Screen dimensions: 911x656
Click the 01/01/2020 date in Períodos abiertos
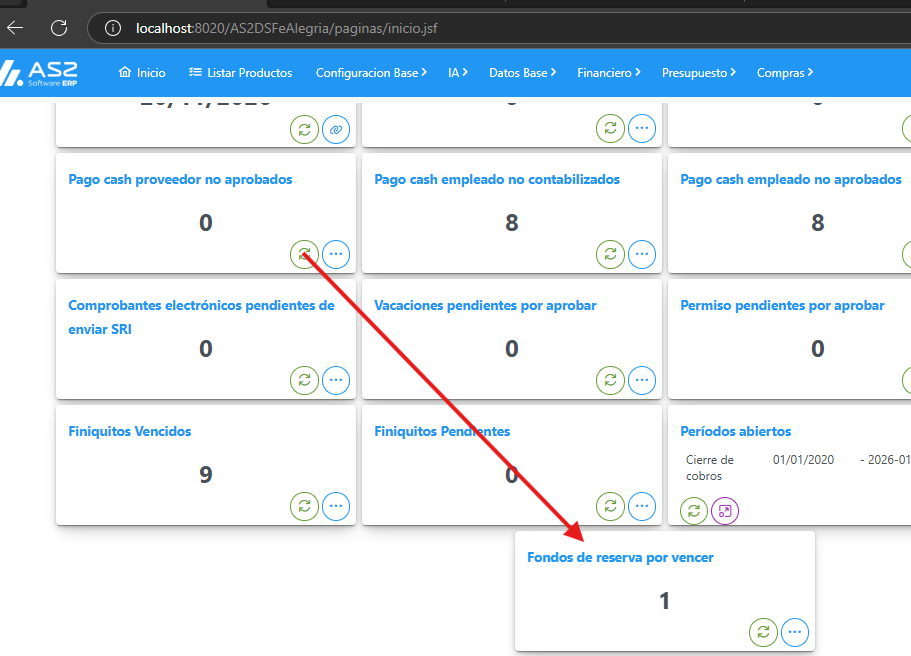803,460
